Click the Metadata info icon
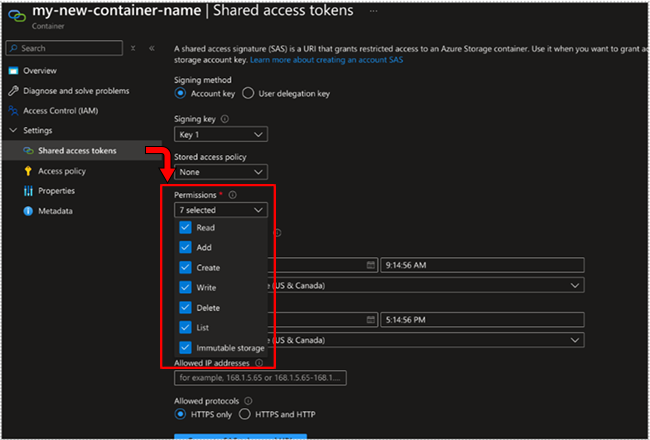Viewport: 650px width, 440px height. tap(28, 211)
